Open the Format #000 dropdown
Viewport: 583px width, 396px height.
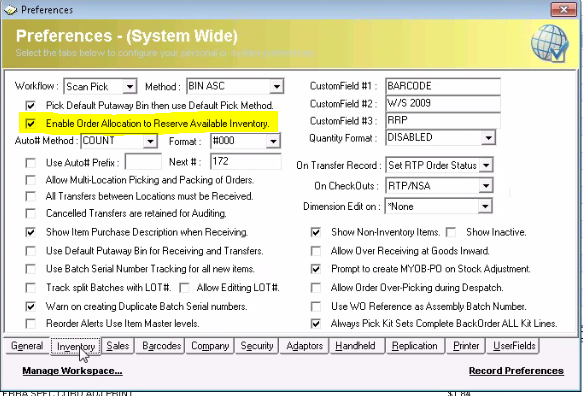click(273, 141)
